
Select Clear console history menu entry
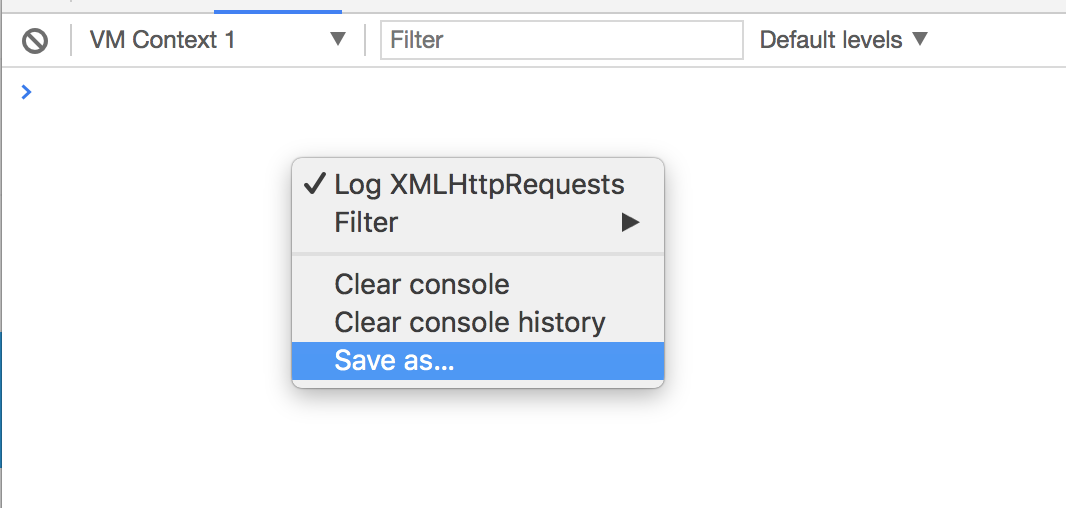[478, 322]
